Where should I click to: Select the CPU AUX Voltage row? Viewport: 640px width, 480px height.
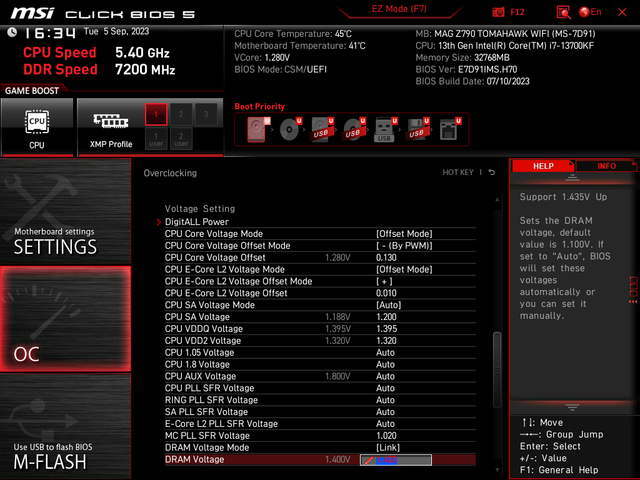point(320,376)
